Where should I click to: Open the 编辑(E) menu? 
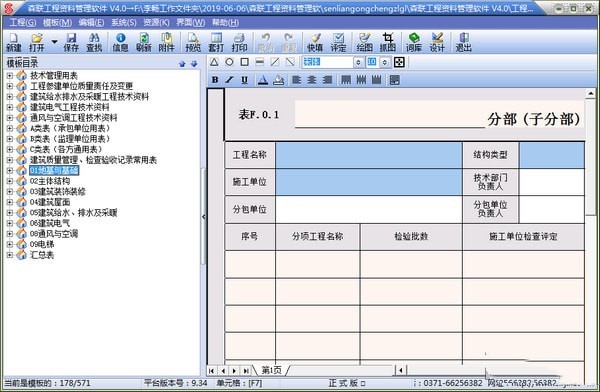tap(91, 23)
